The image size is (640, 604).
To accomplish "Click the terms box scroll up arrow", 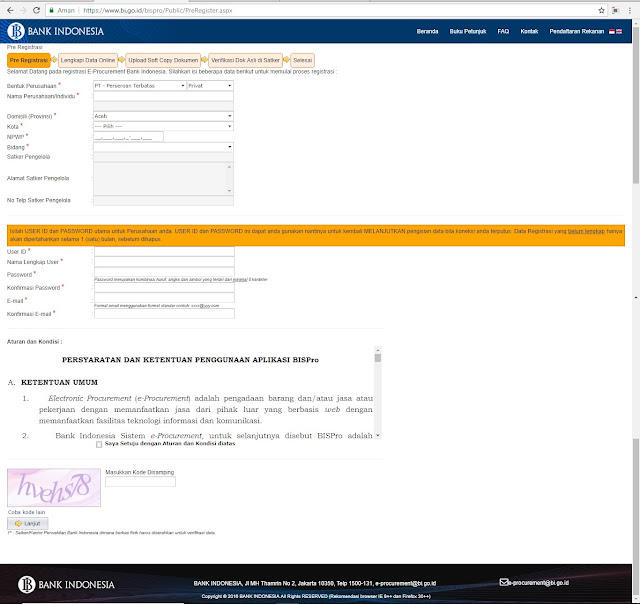I will coord(378,350).
